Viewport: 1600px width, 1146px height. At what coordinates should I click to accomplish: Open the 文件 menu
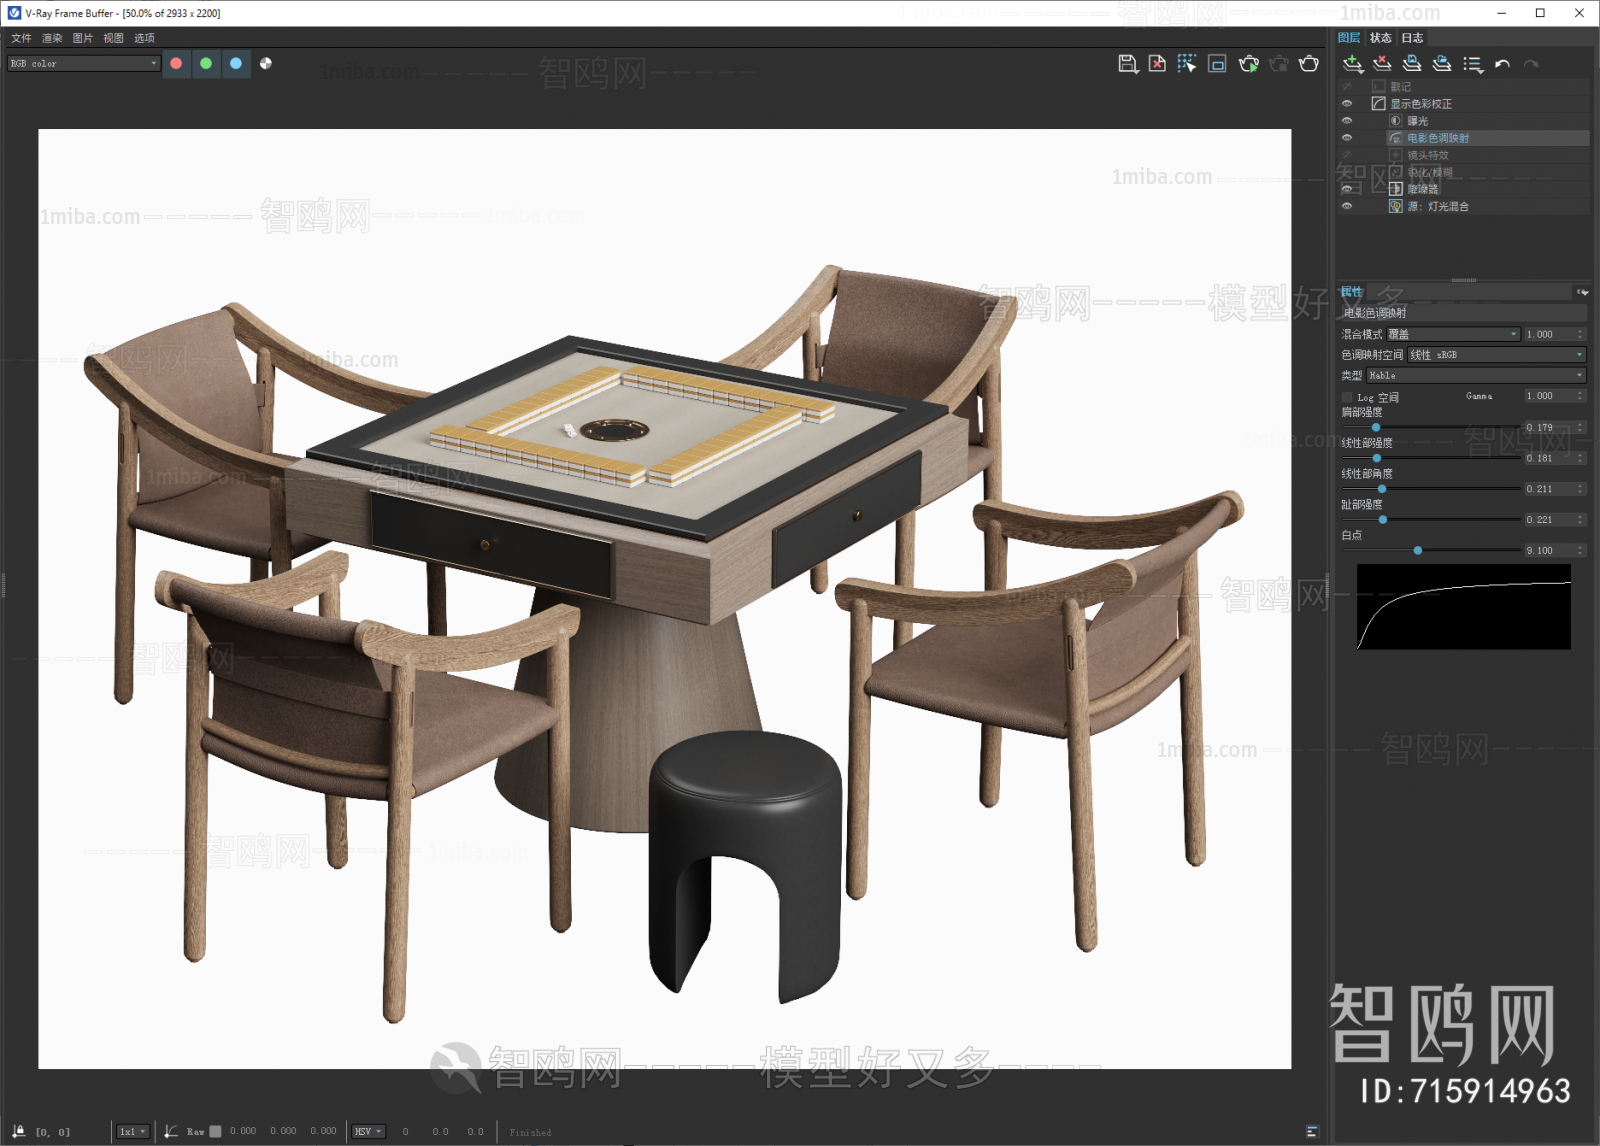tap(21, 38)
